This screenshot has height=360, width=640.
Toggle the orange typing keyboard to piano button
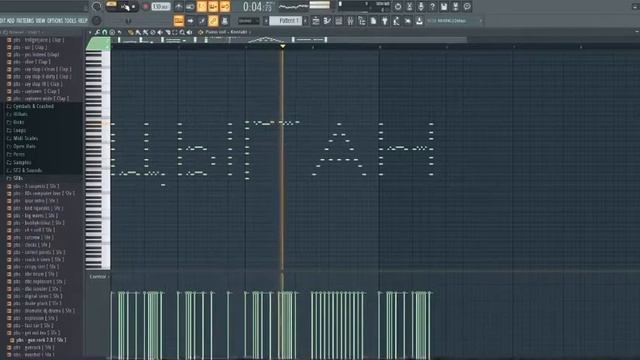pyautogui.click(x=179, y=20)
